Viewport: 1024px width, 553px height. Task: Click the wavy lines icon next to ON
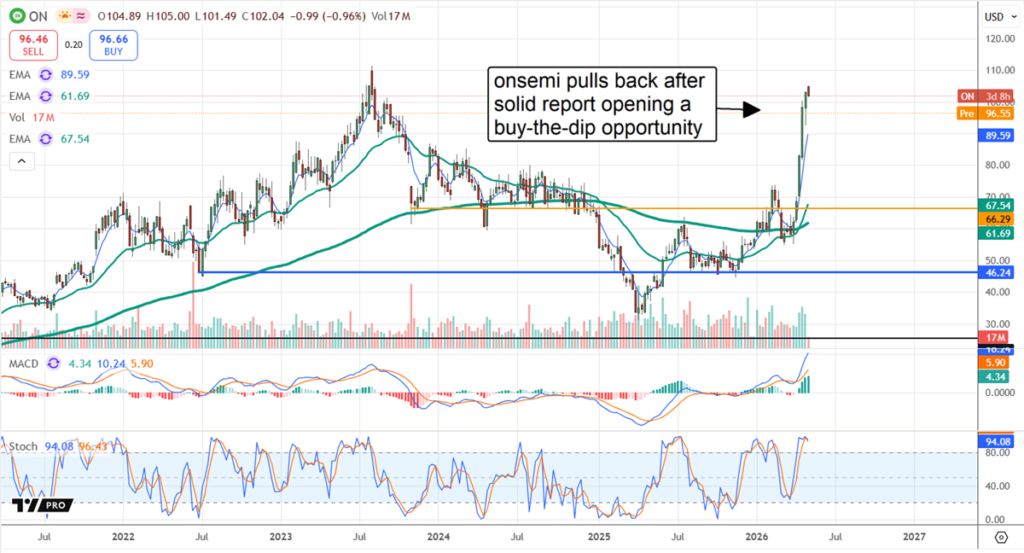click(81, 16)
